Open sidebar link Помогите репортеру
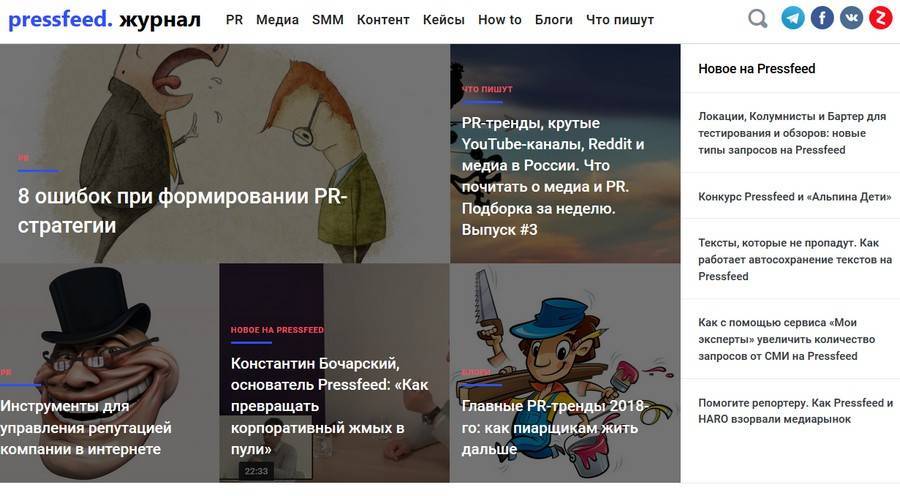This screenshot has width=900, height=496. 796,410
